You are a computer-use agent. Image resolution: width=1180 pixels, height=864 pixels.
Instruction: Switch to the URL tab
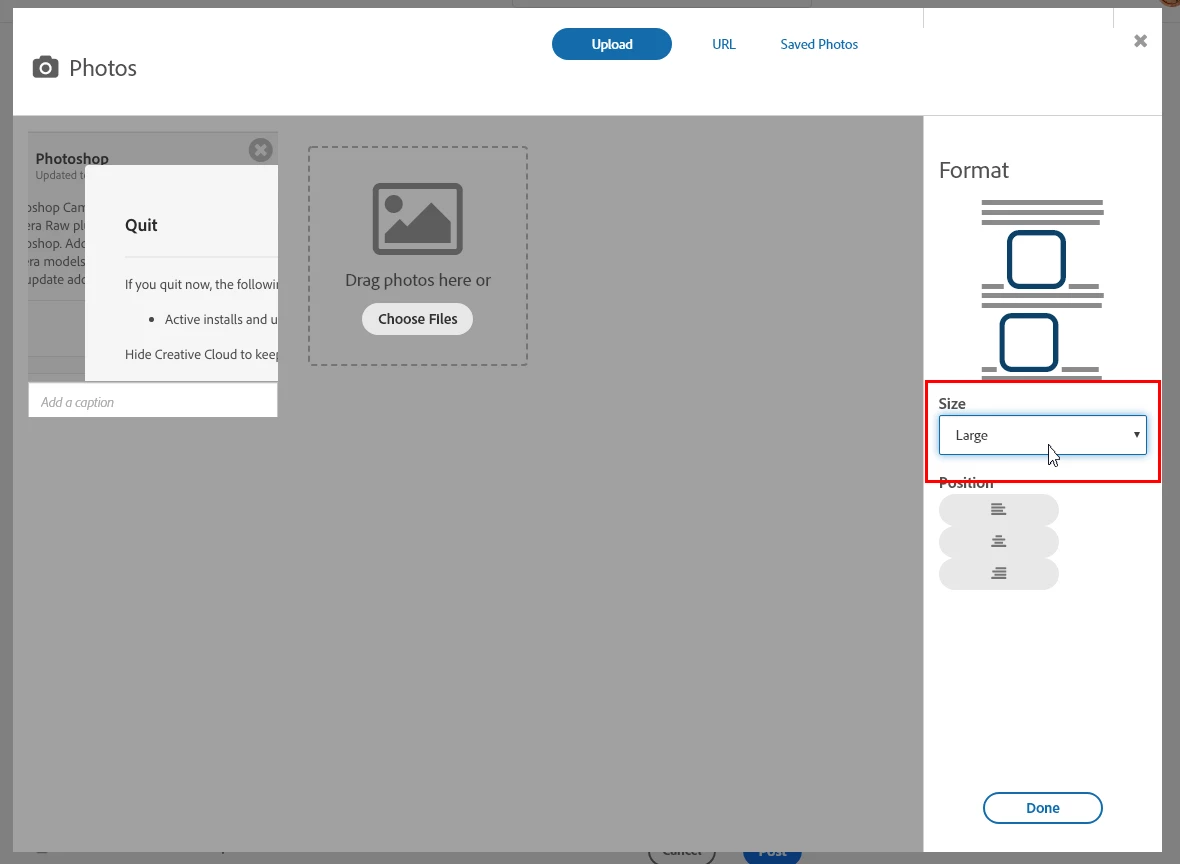tap(723, 44)
